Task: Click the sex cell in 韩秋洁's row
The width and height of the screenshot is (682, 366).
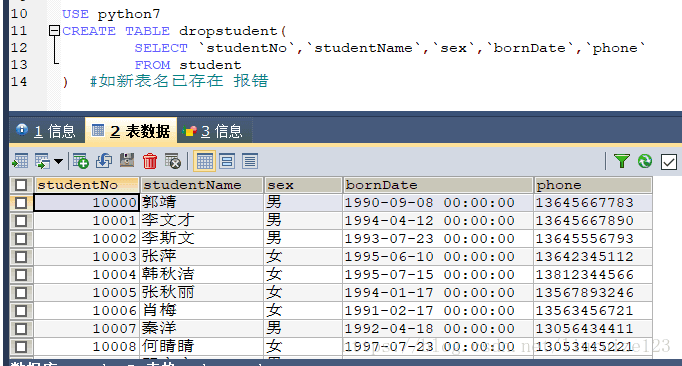Action: point(303,275)
